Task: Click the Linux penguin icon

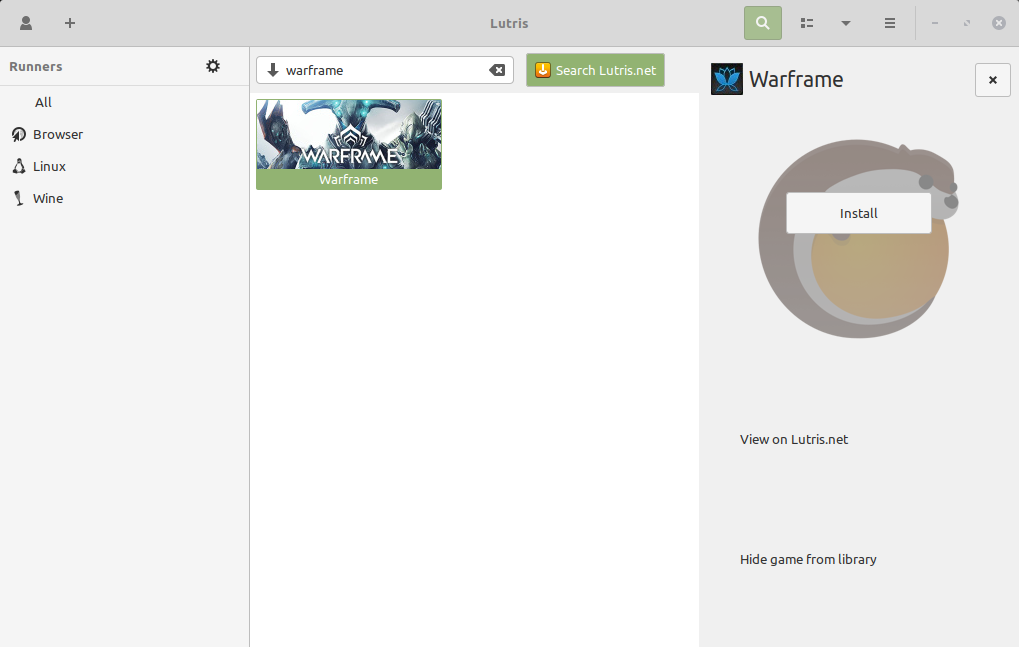Action: [19, 166]
